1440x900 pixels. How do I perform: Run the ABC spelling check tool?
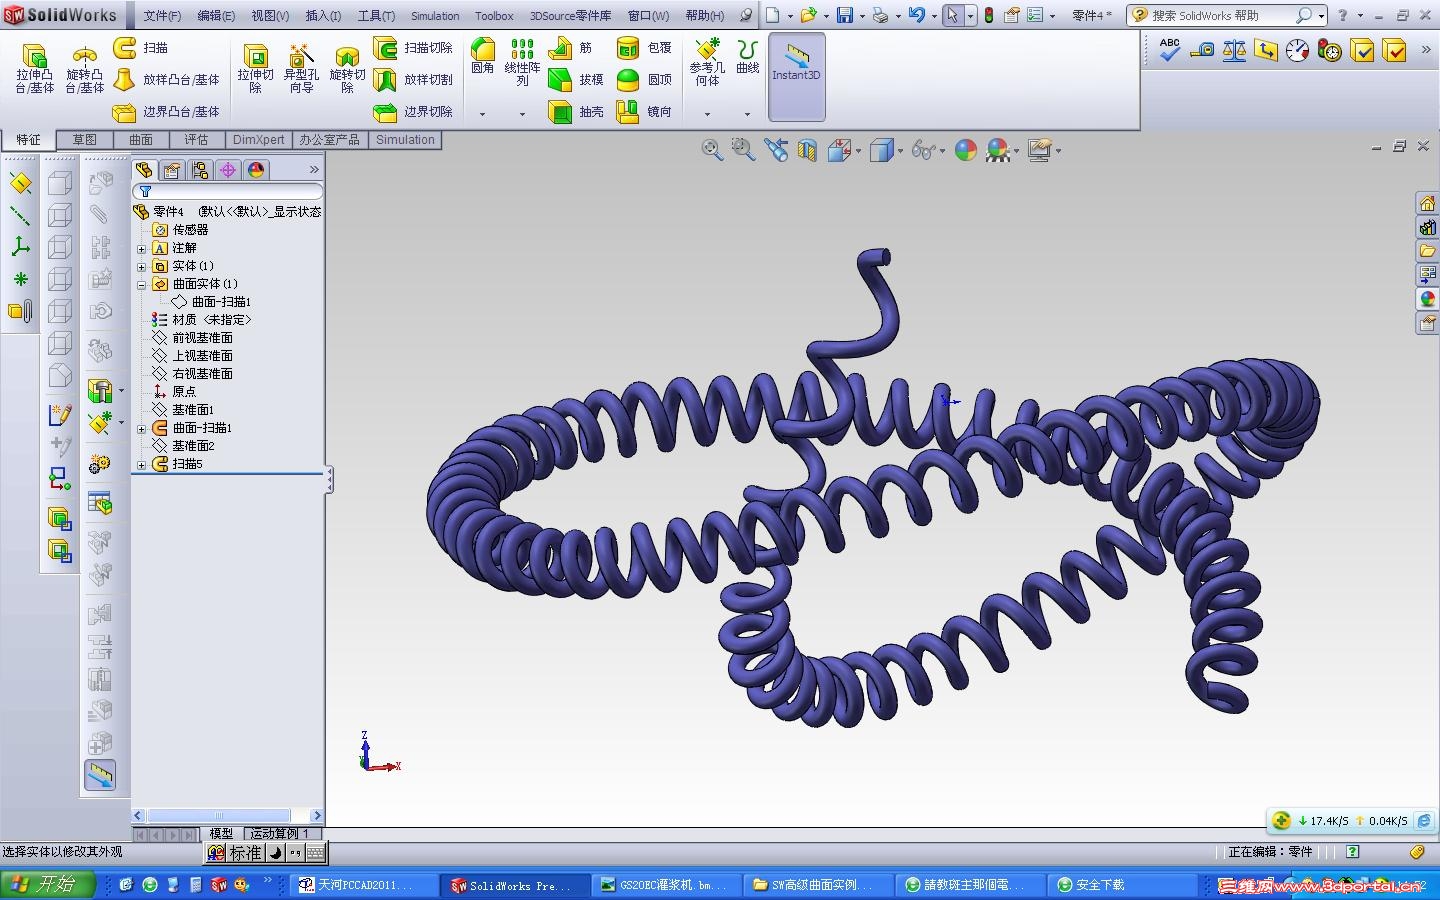[x=1169, y=49]
